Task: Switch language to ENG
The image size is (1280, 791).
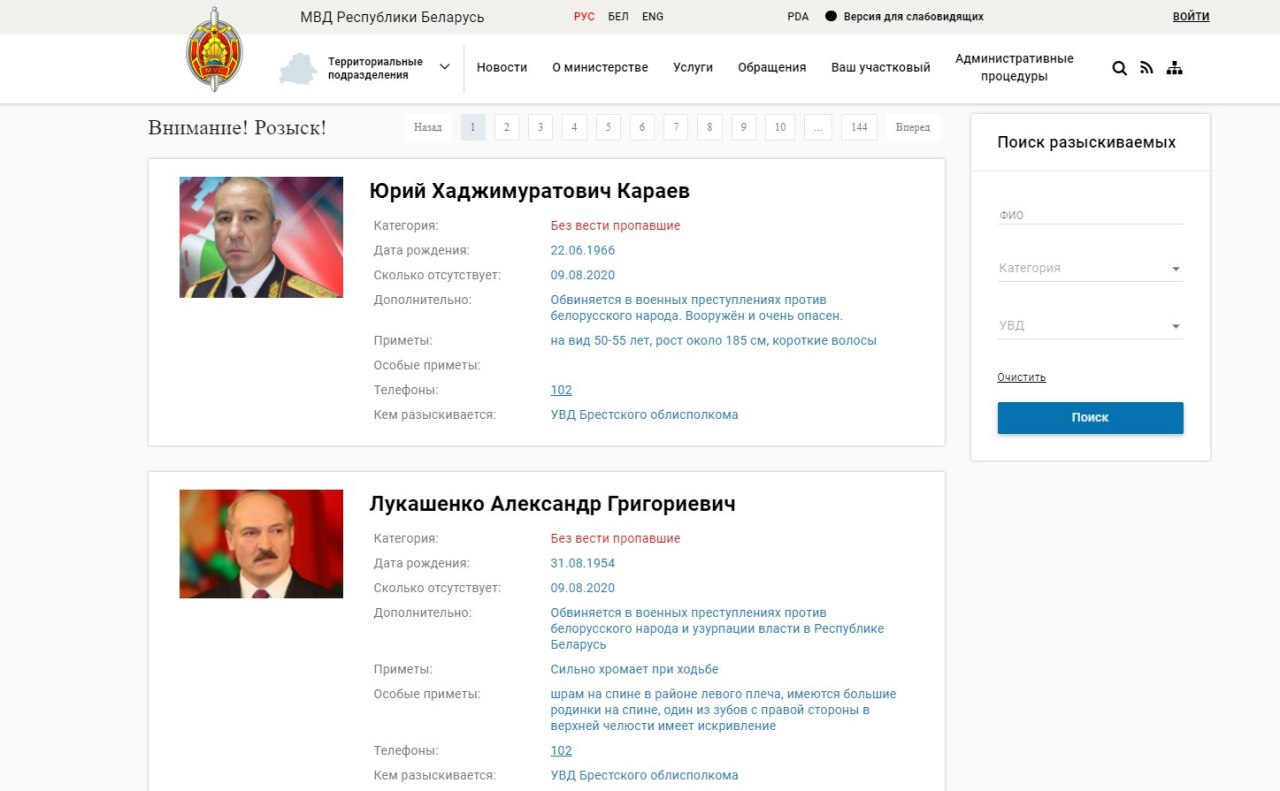Action: tap(652, 17)
